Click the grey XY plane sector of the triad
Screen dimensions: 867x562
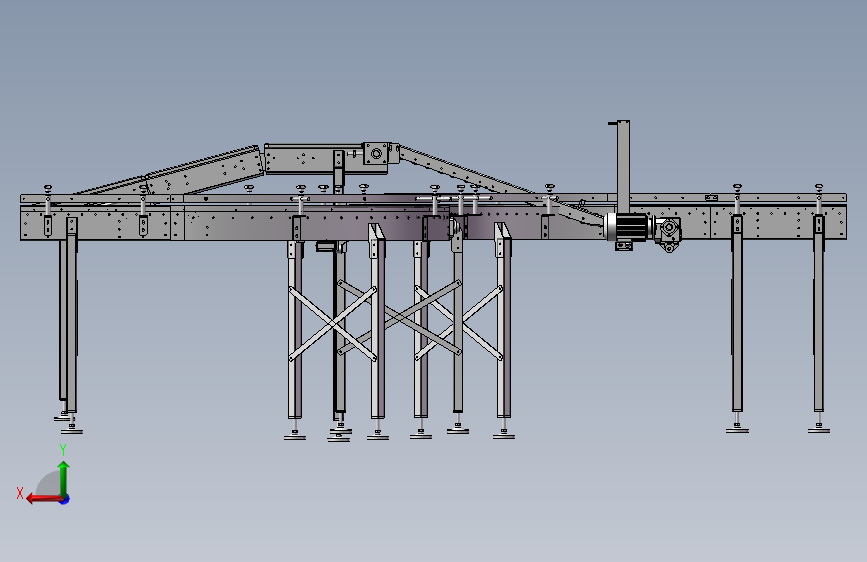click(x=50, y=483)
